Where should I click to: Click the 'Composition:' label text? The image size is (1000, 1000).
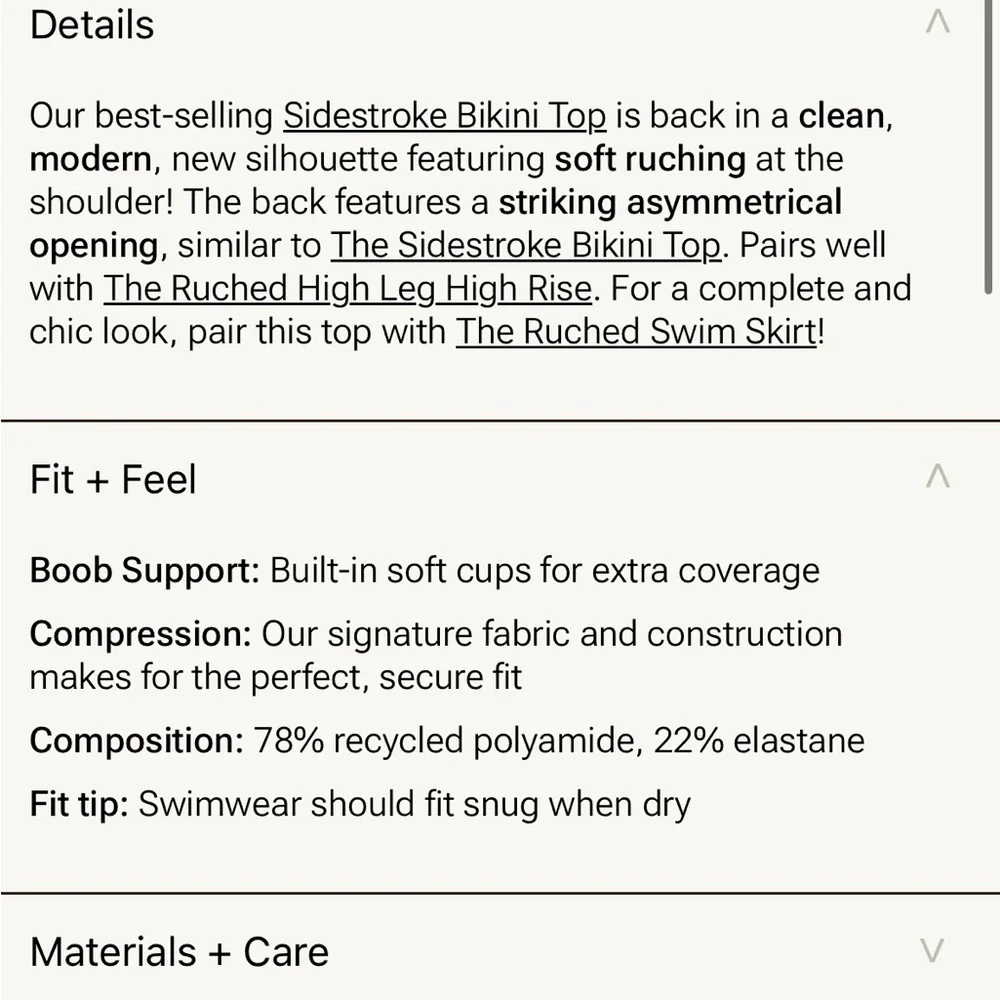[x=136, y=741]
